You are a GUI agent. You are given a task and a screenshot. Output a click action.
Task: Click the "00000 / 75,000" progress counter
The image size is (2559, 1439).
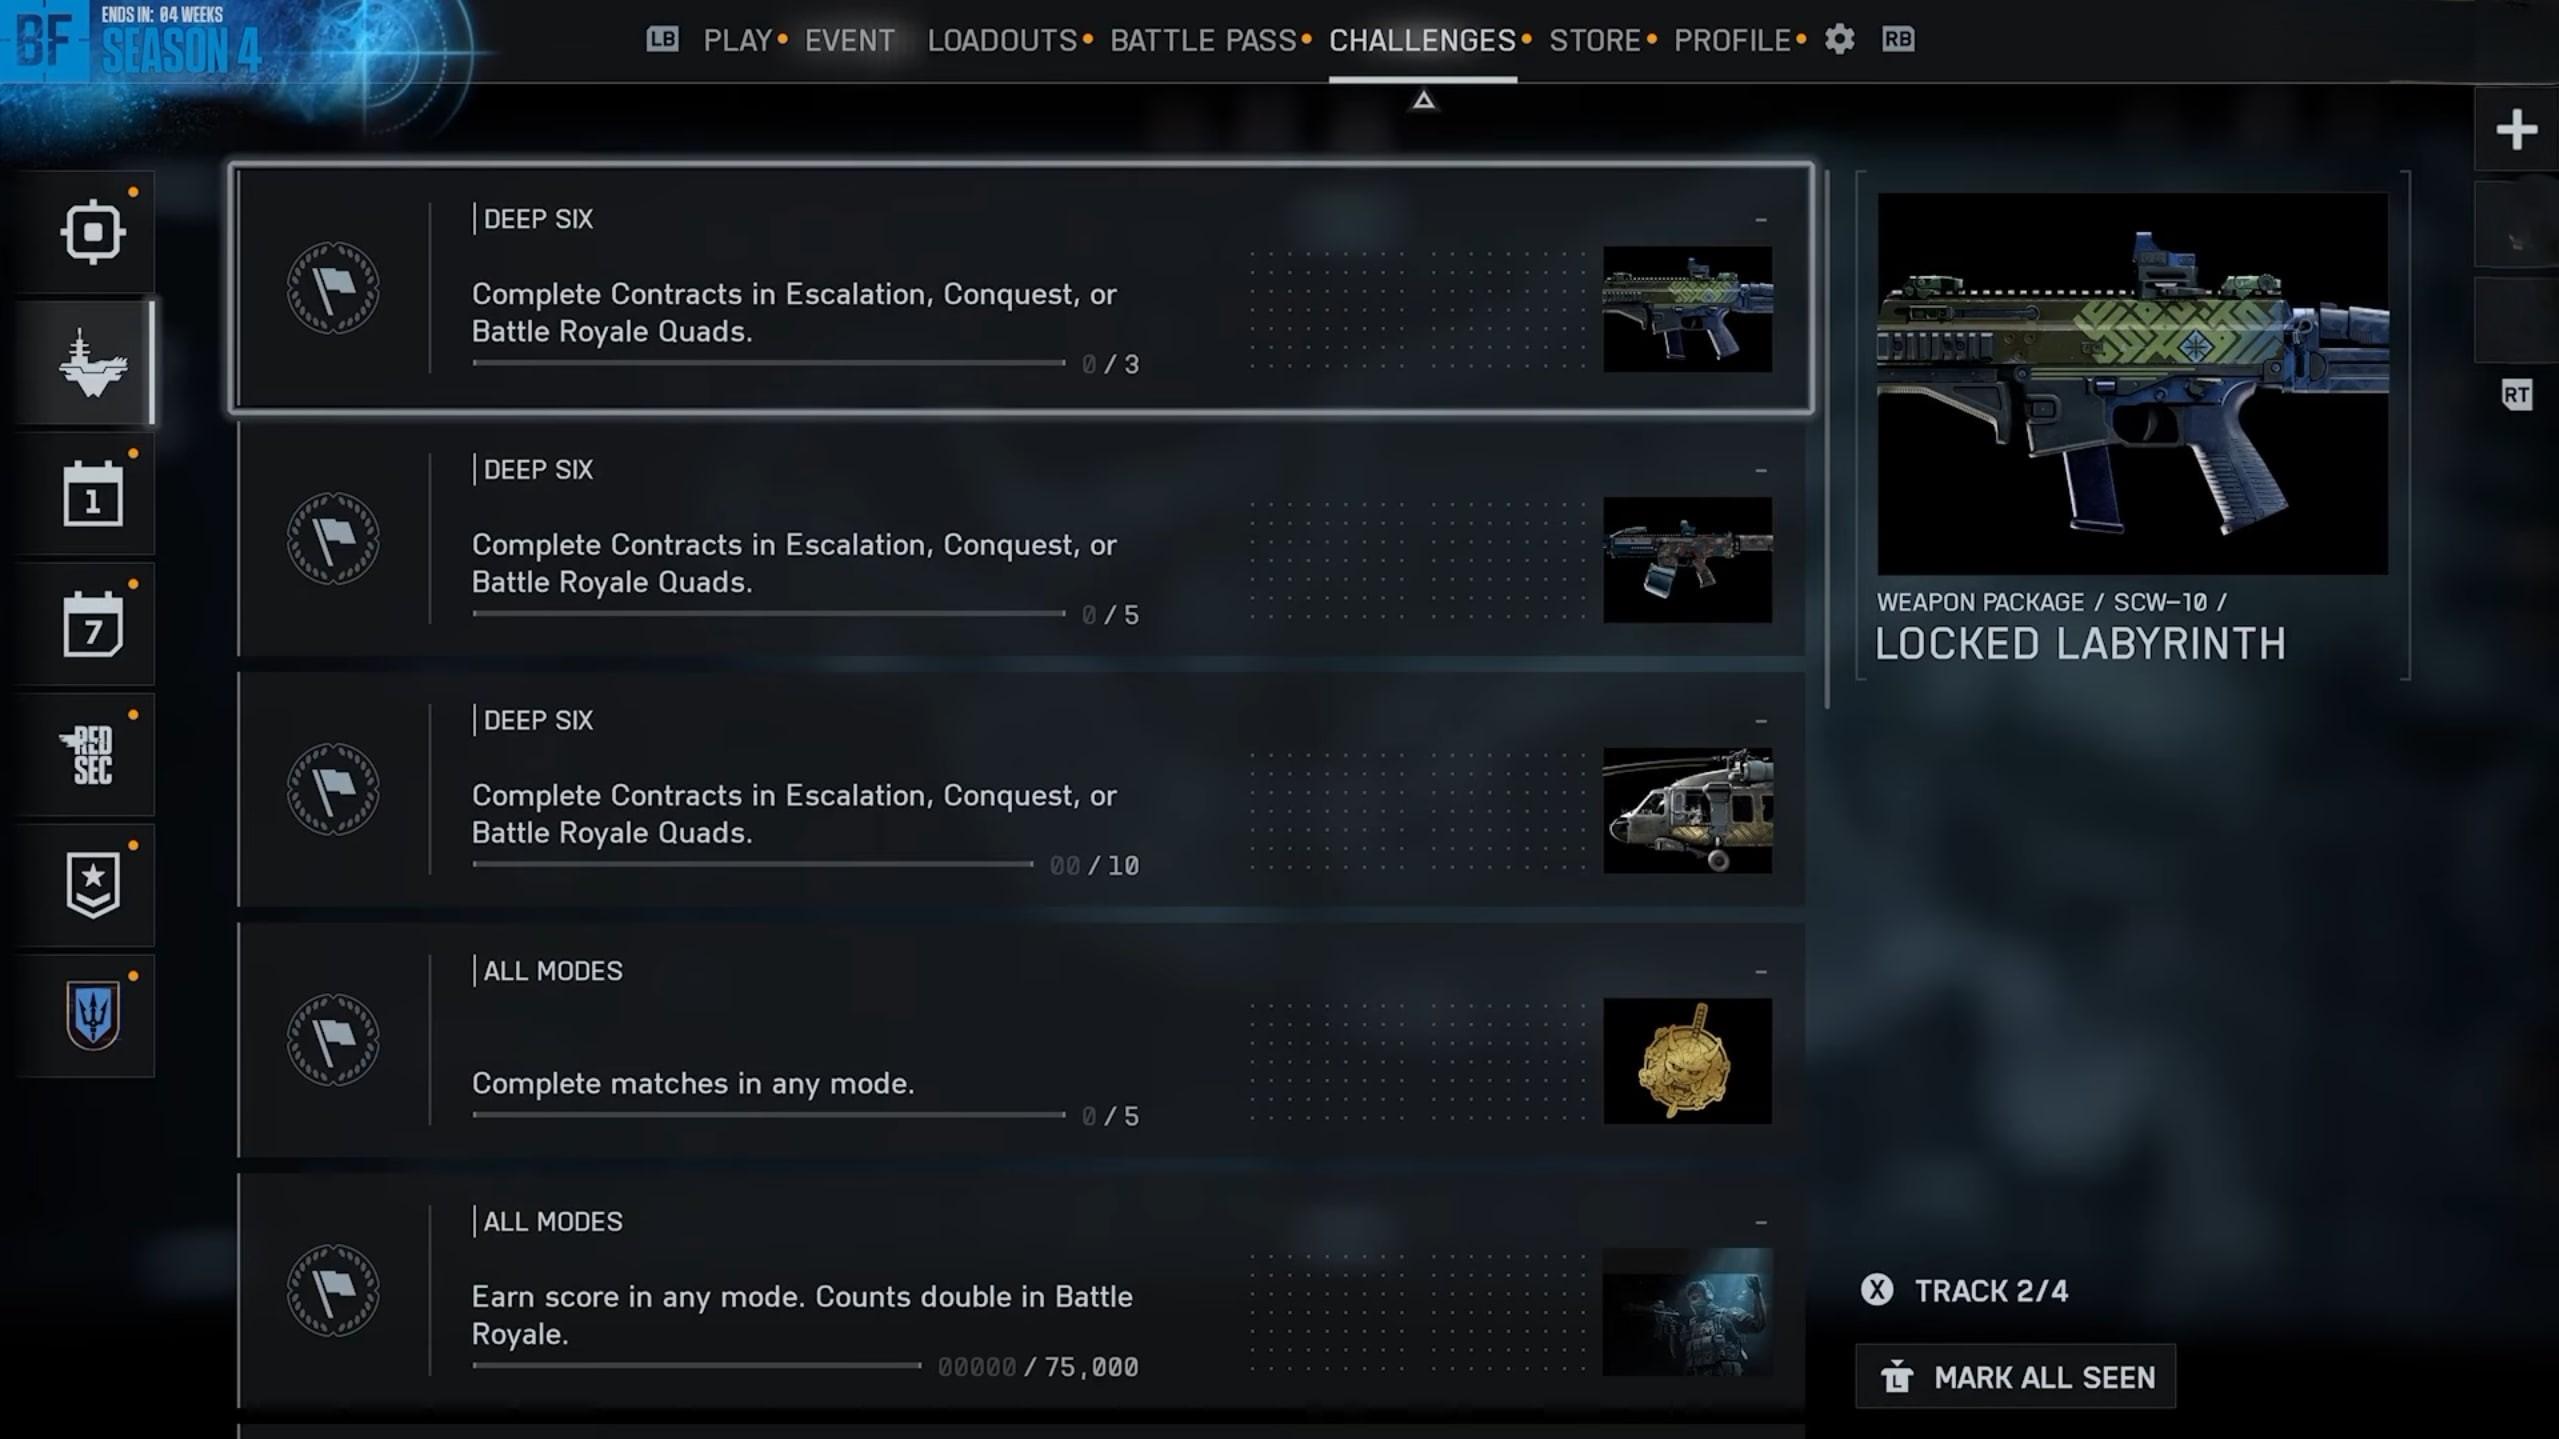(1038, 1366)
